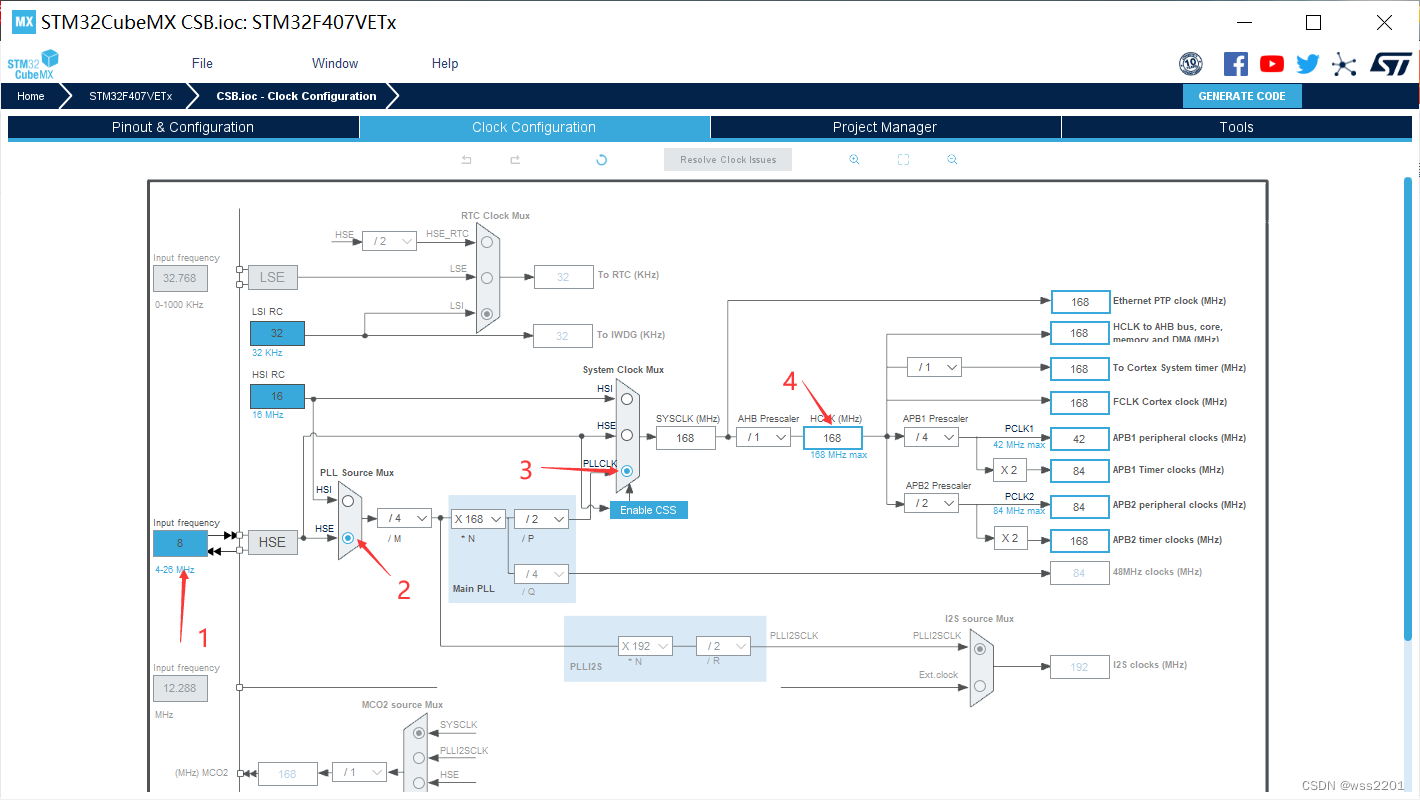Viewport: 1420px width, 800px height.
Task: Go to STM32F407VETx breadcrumb
Action: point(130,96)
